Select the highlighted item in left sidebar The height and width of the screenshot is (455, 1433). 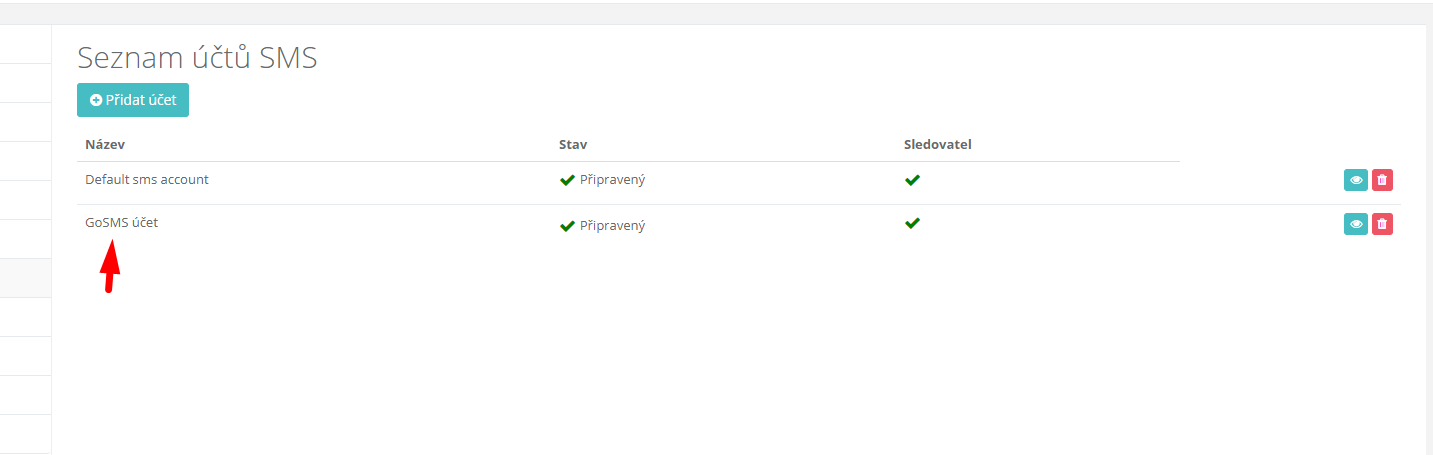coord(25,278)
